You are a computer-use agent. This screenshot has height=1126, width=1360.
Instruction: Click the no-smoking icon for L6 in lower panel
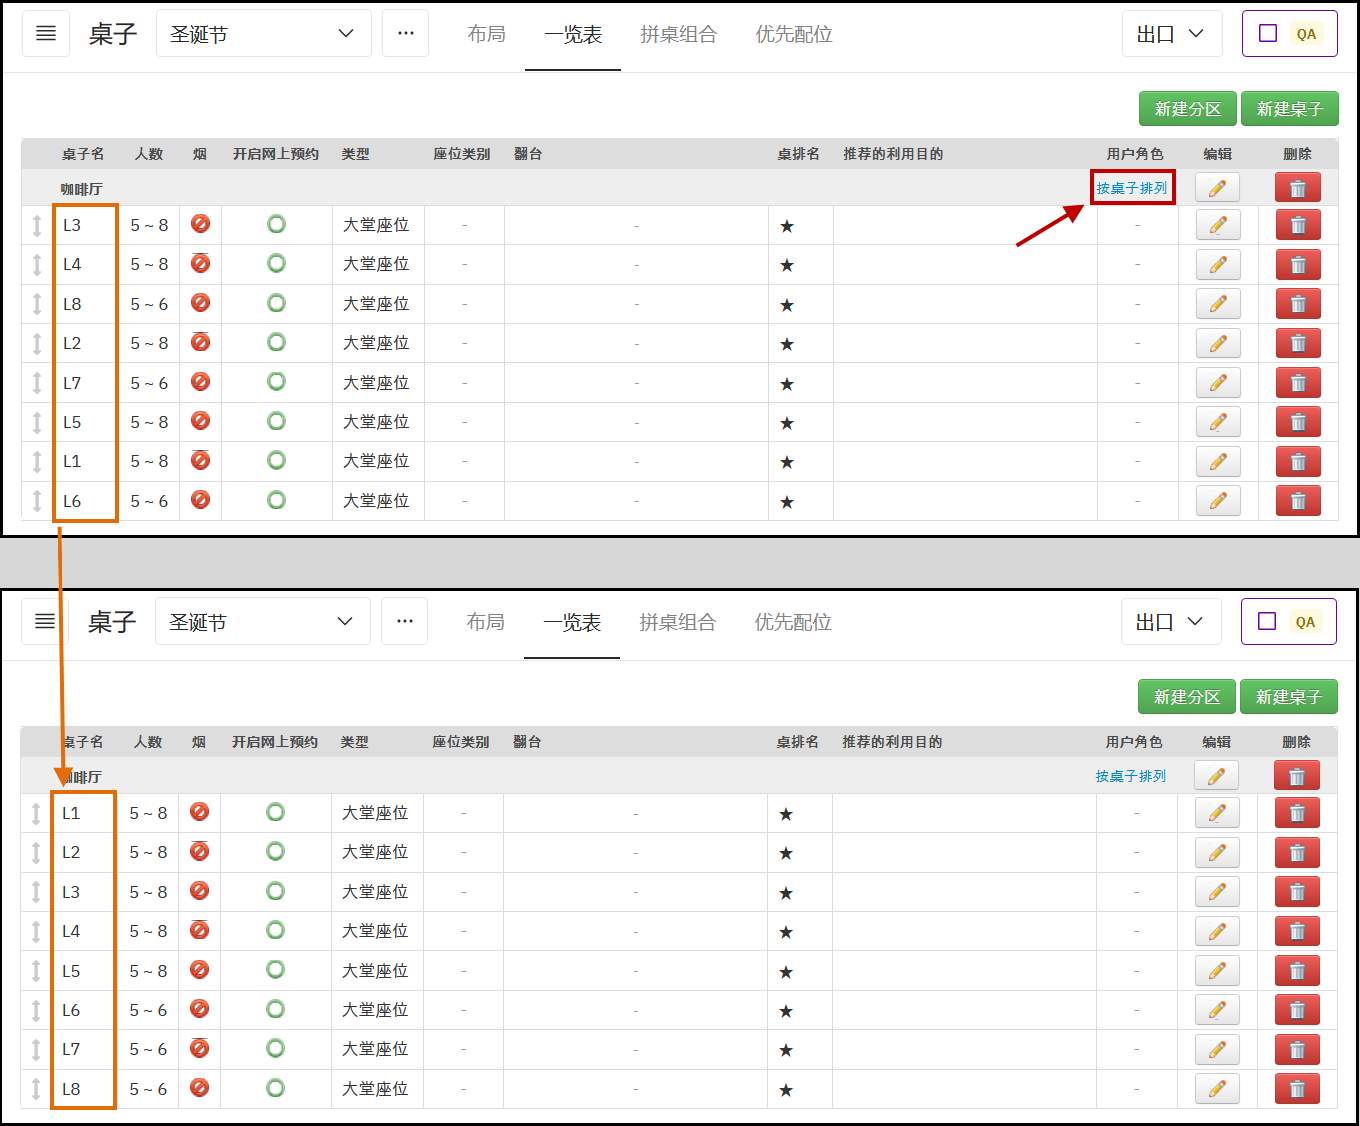199,1008
